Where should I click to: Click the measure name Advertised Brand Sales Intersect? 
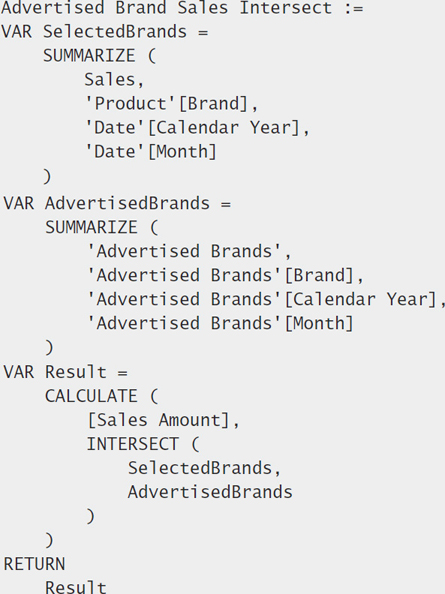(167, 8)
